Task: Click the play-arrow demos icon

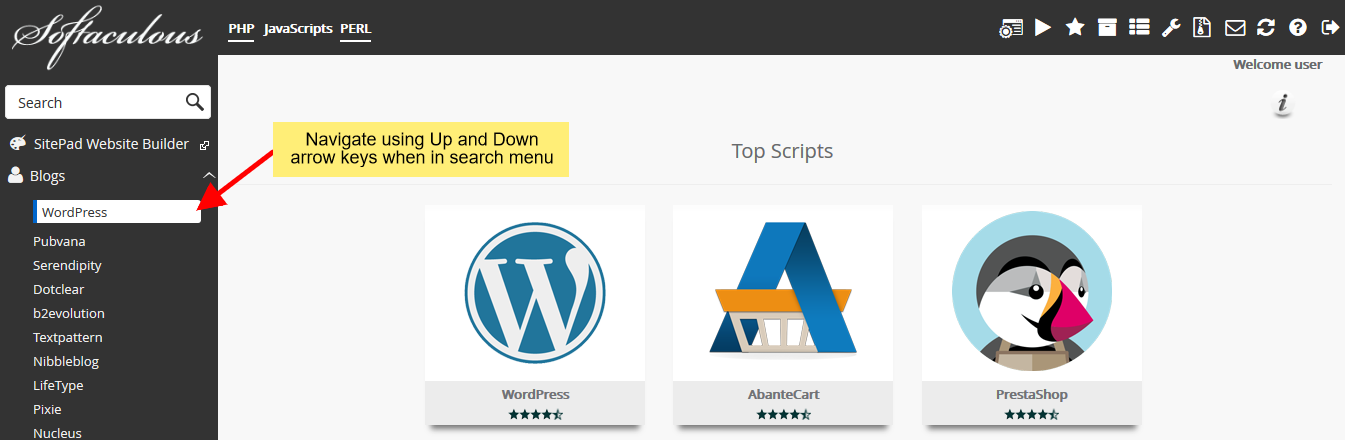Action: click(1043, 27)
